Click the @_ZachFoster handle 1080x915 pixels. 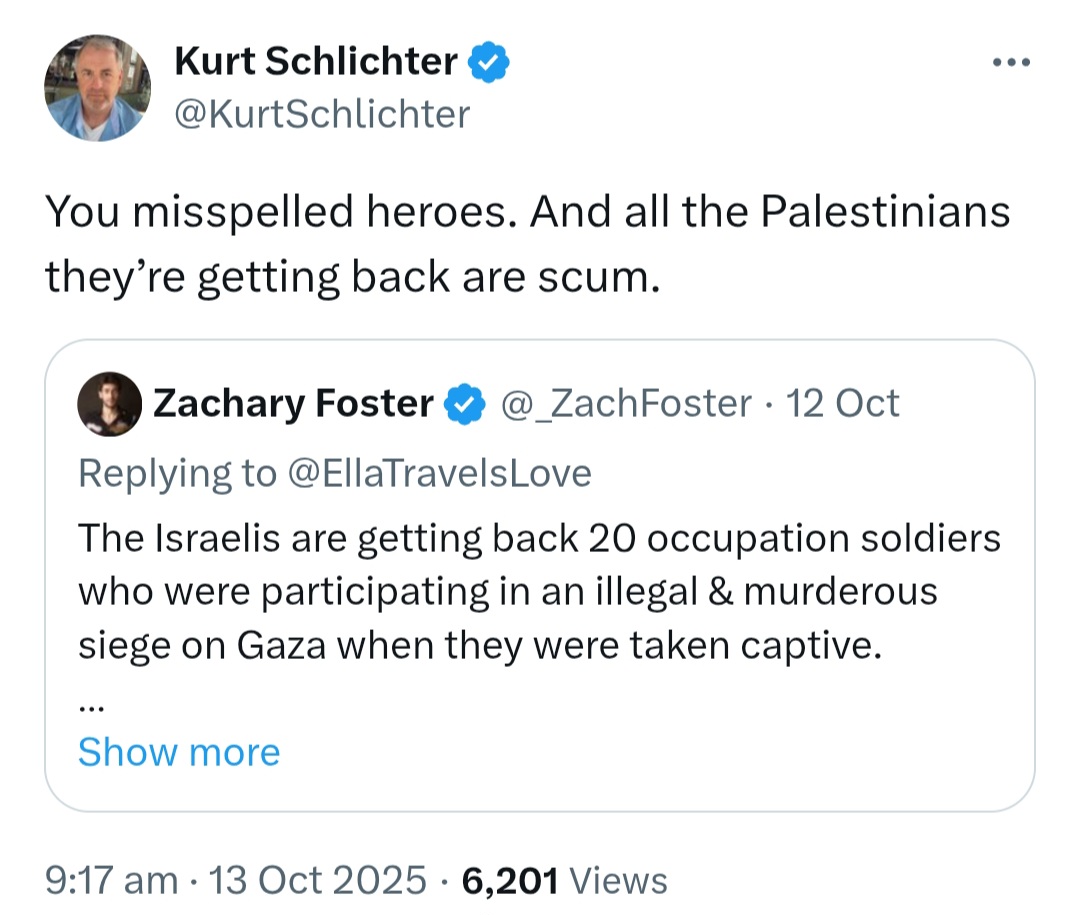[625, 404]
